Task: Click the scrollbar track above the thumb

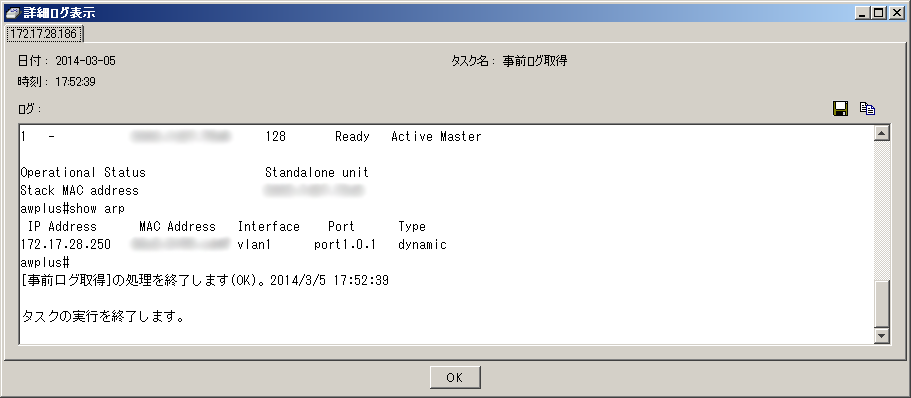Action: point(881,210)
